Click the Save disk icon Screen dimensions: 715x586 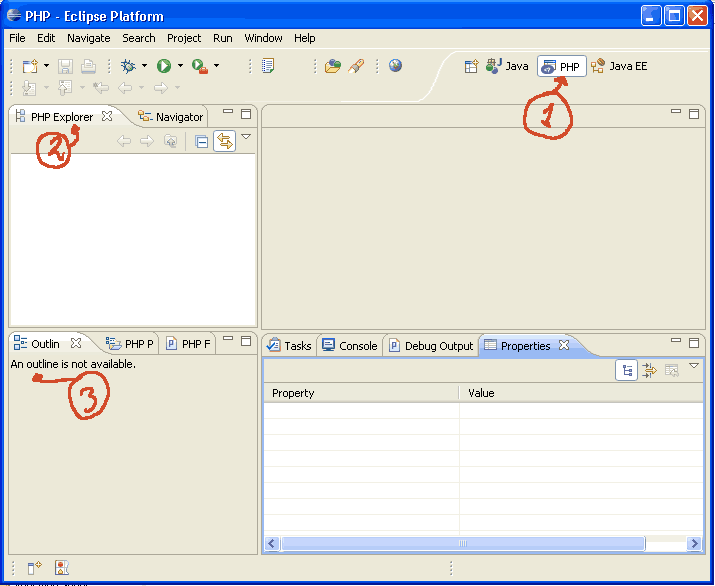coord(65,67)
